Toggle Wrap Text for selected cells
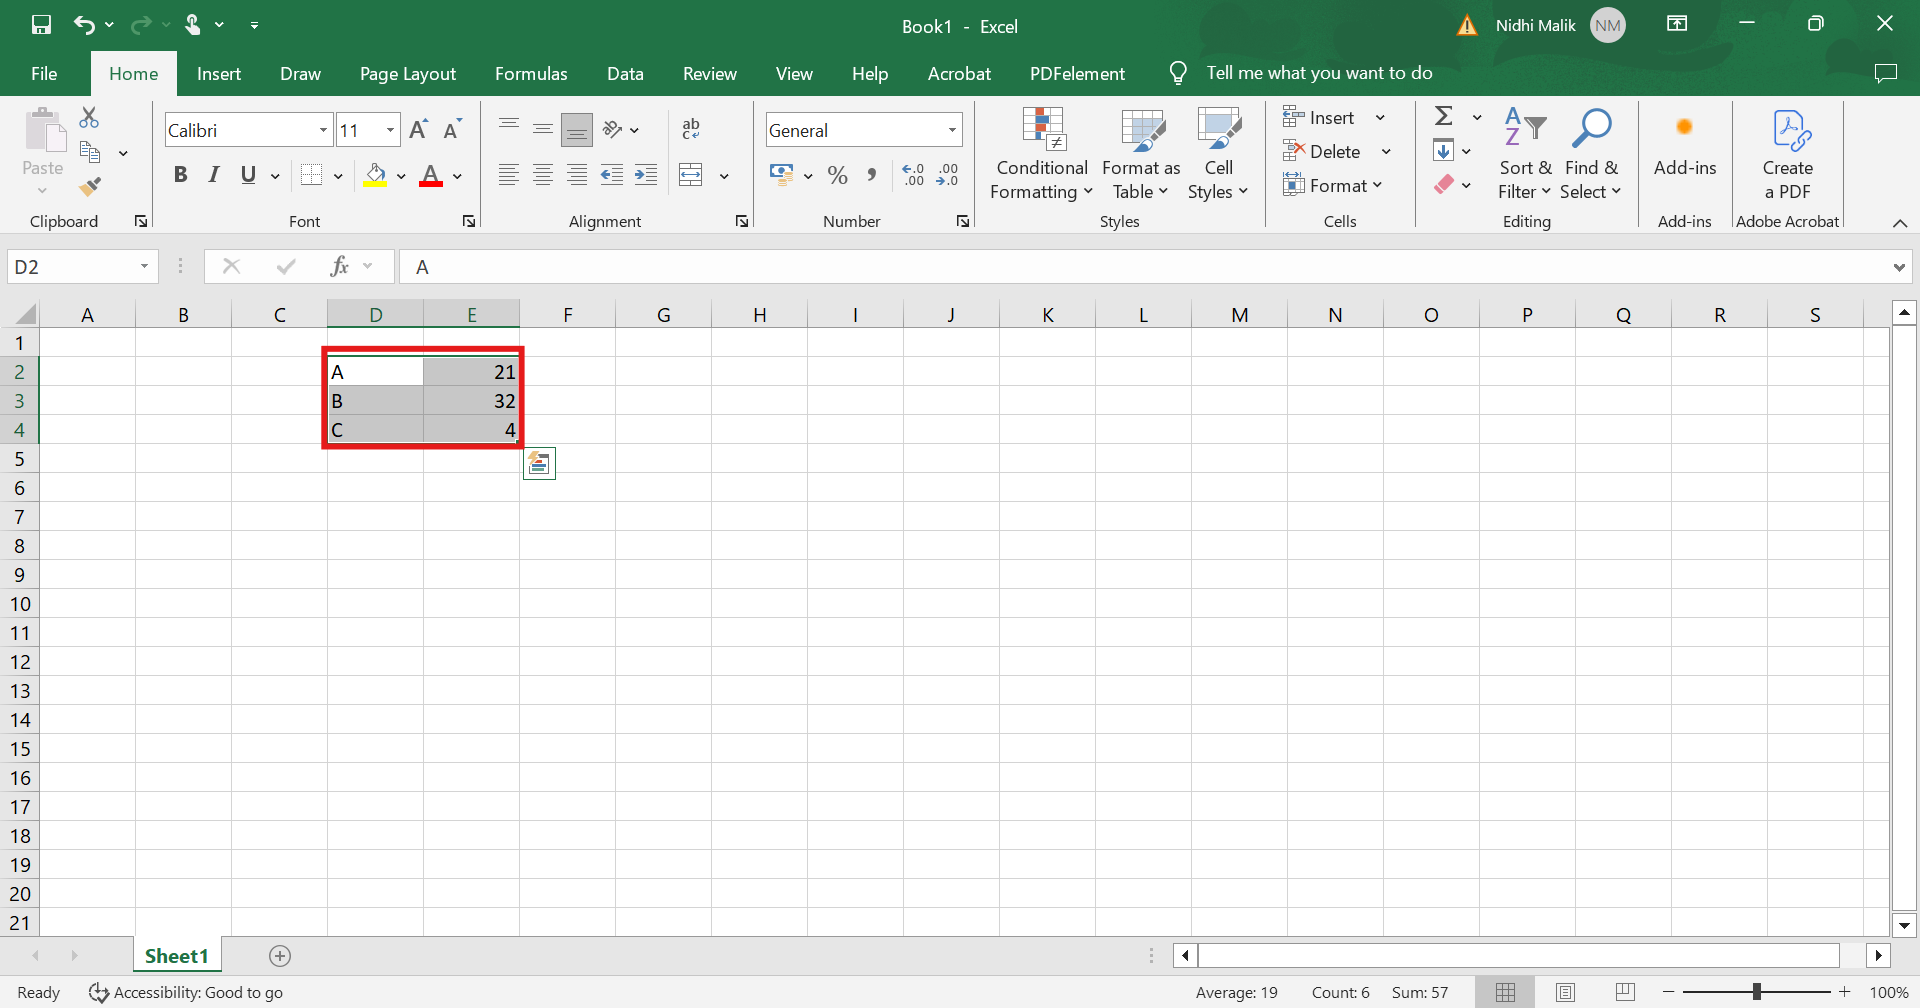 point(691,129)
